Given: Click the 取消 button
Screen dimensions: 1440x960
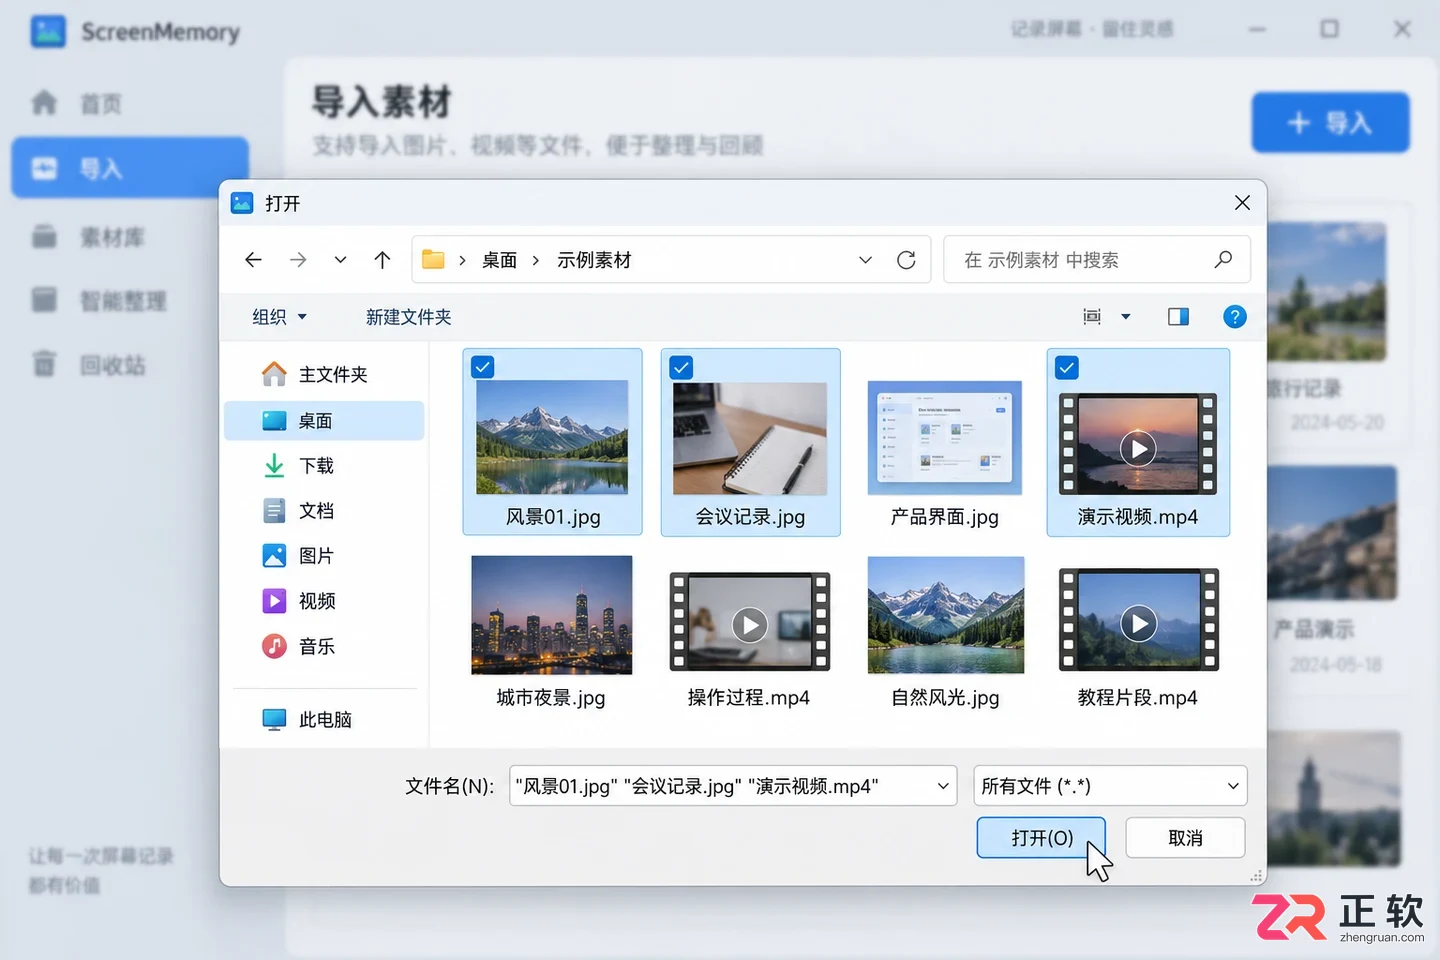Looking at the screenshot, I should [x=1185, y=838].
